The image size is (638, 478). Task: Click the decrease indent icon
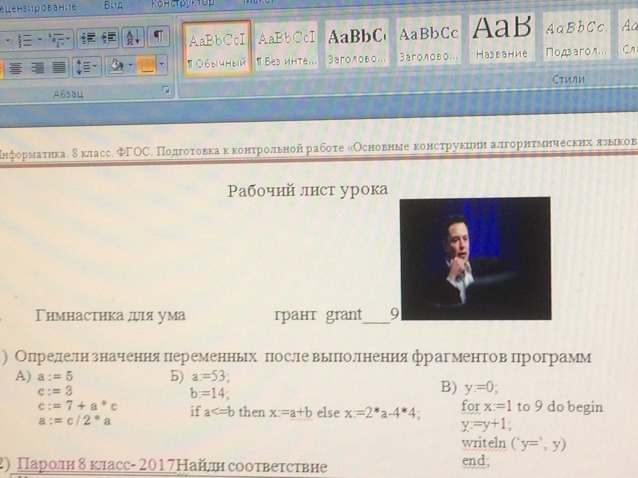click(87, 38)
